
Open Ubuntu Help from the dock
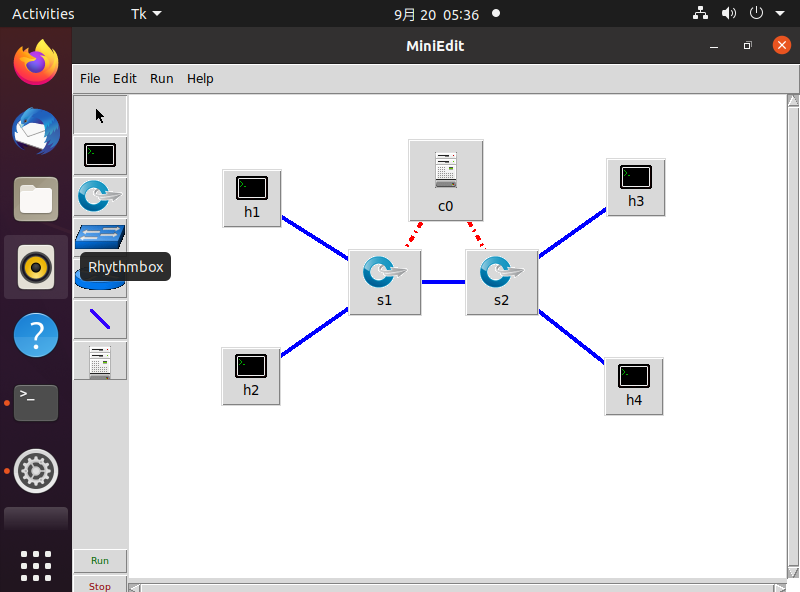(36, 335)
